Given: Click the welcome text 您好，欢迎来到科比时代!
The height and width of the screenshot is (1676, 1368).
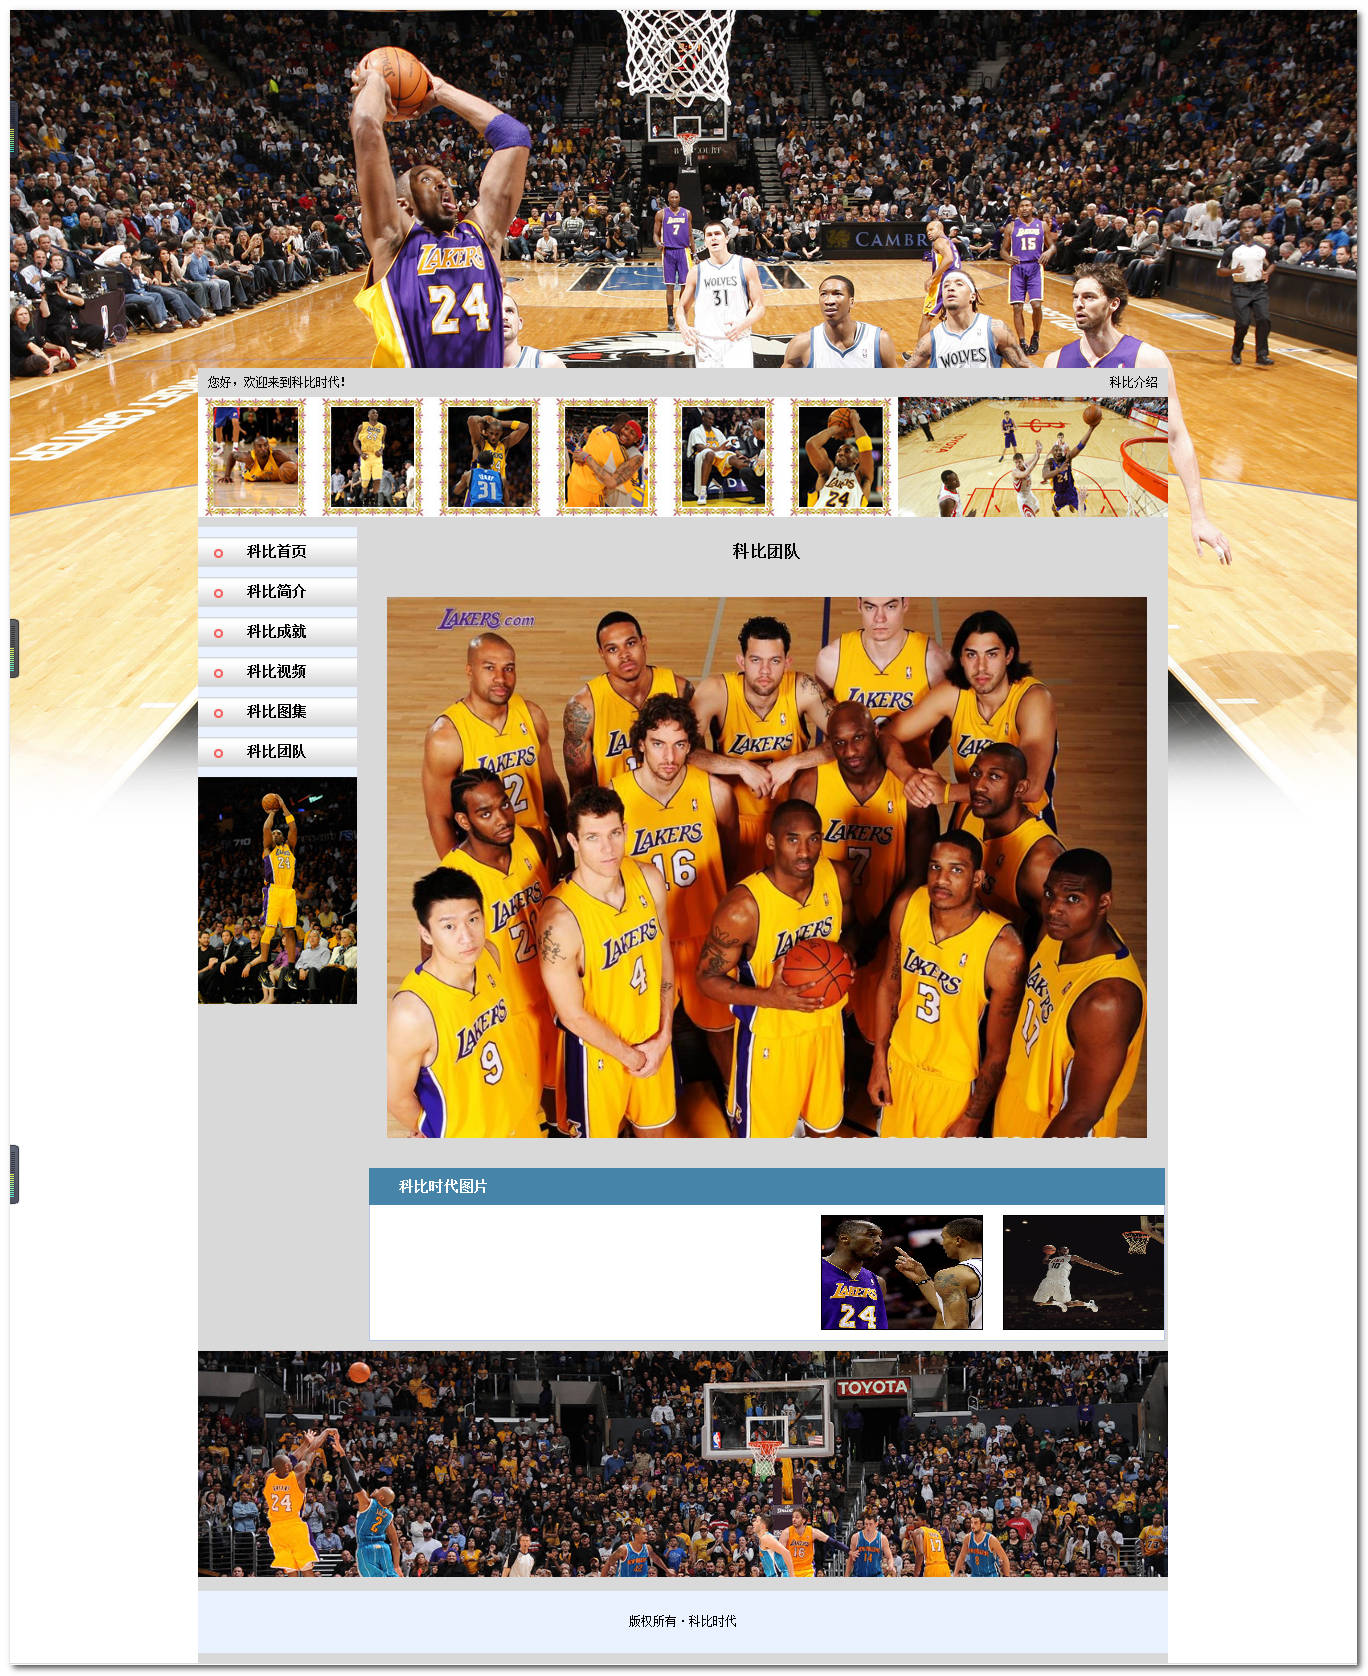Looking at the screenshot, I should click(x=276, y=382).
